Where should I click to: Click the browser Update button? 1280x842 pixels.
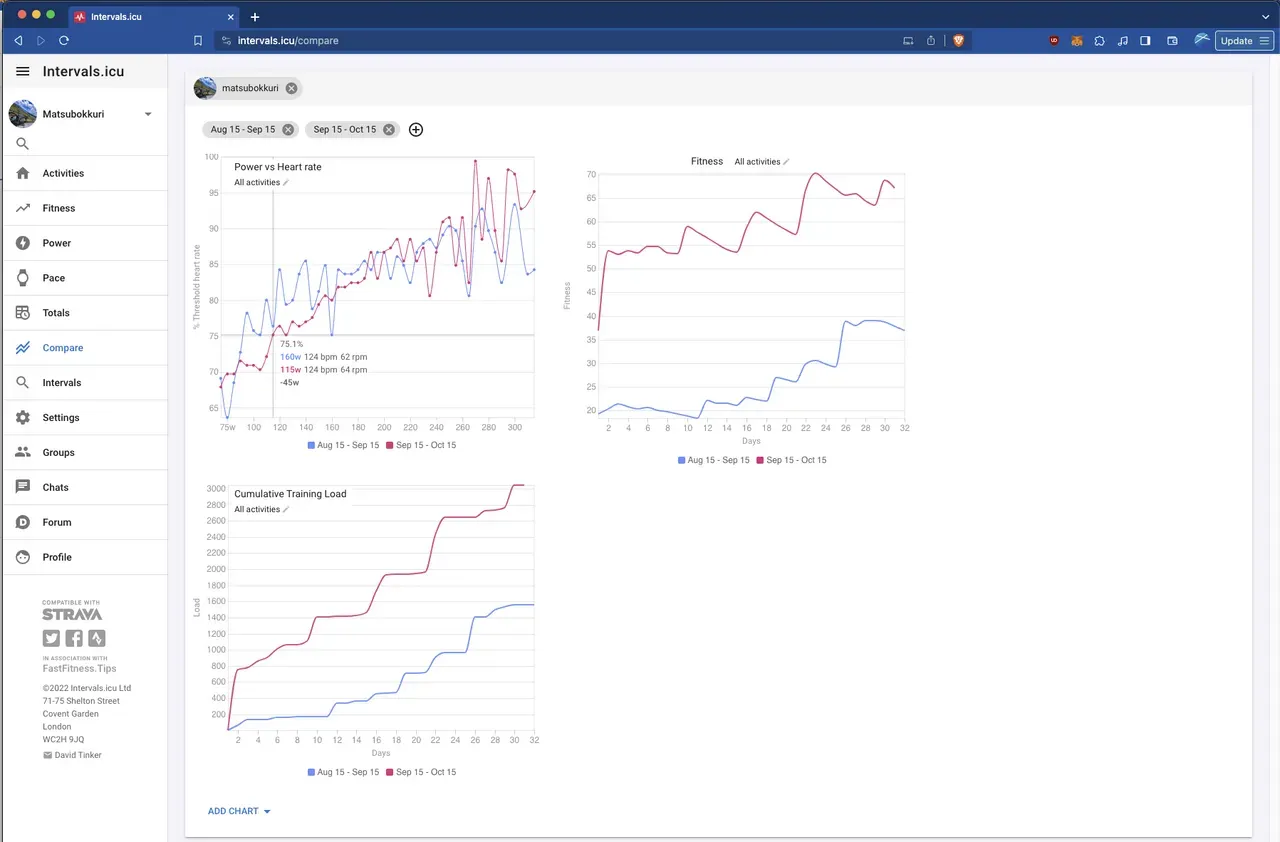pos(1243,41)
